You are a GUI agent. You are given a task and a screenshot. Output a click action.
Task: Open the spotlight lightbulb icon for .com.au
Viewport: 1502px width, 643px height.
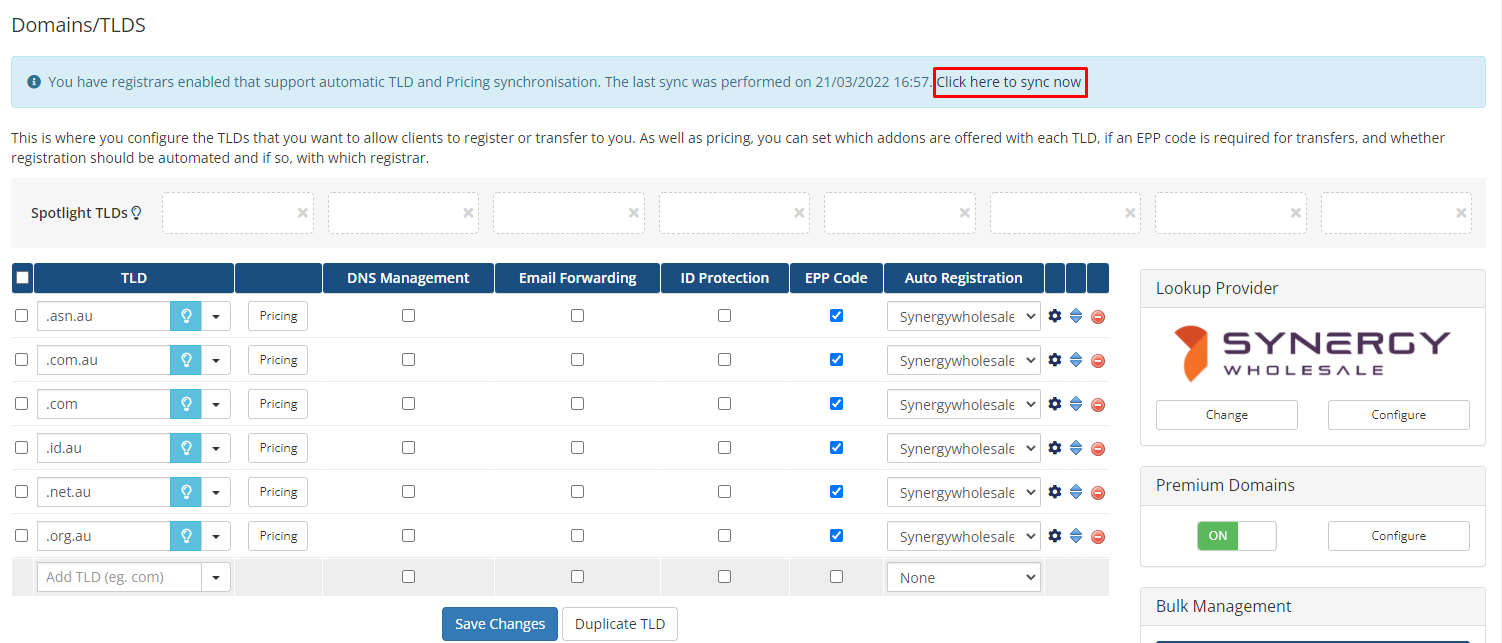tap(186, 359)
